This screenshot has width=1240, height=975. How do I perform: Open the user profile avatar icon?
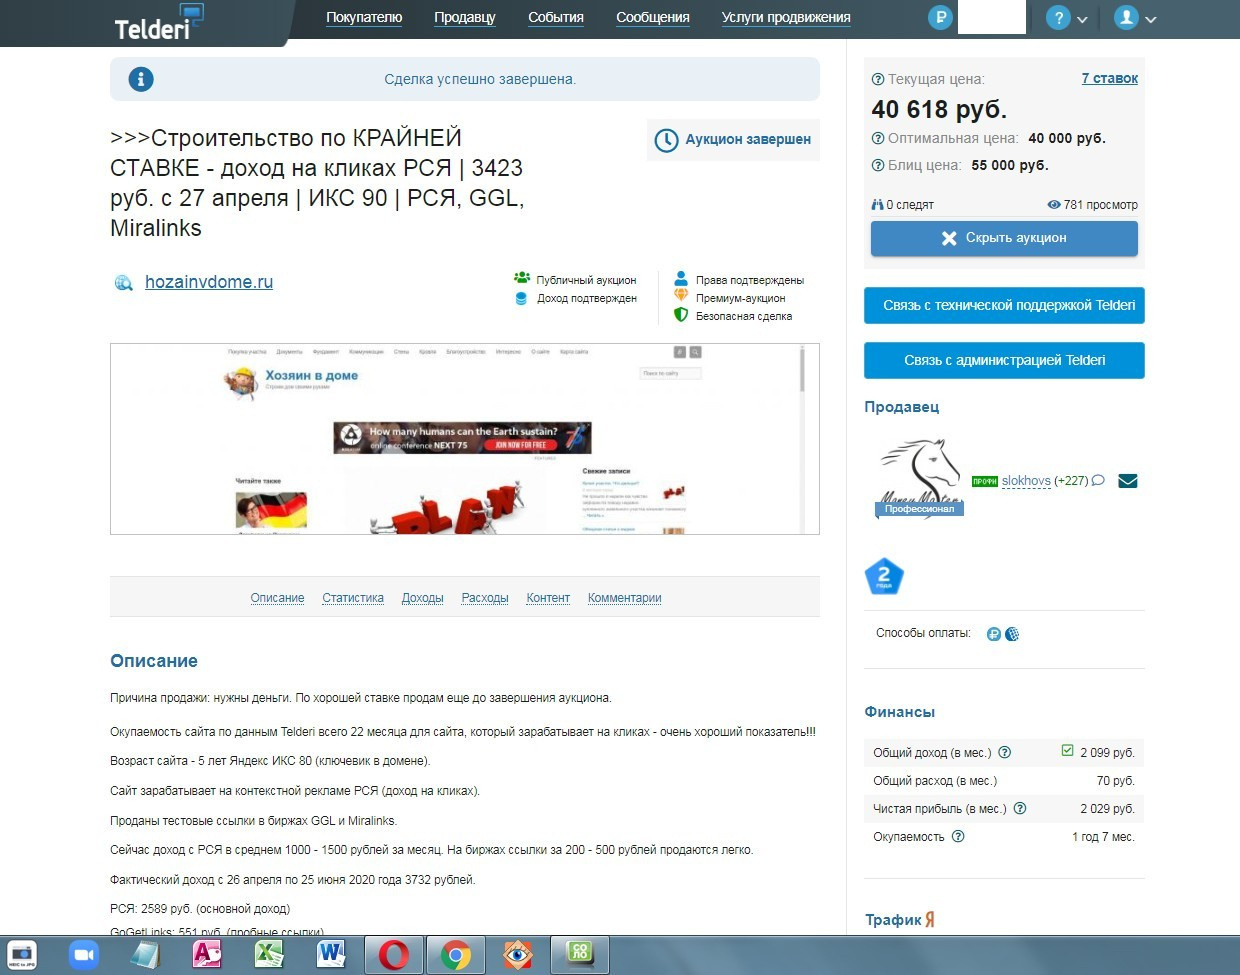(1126, 18)
